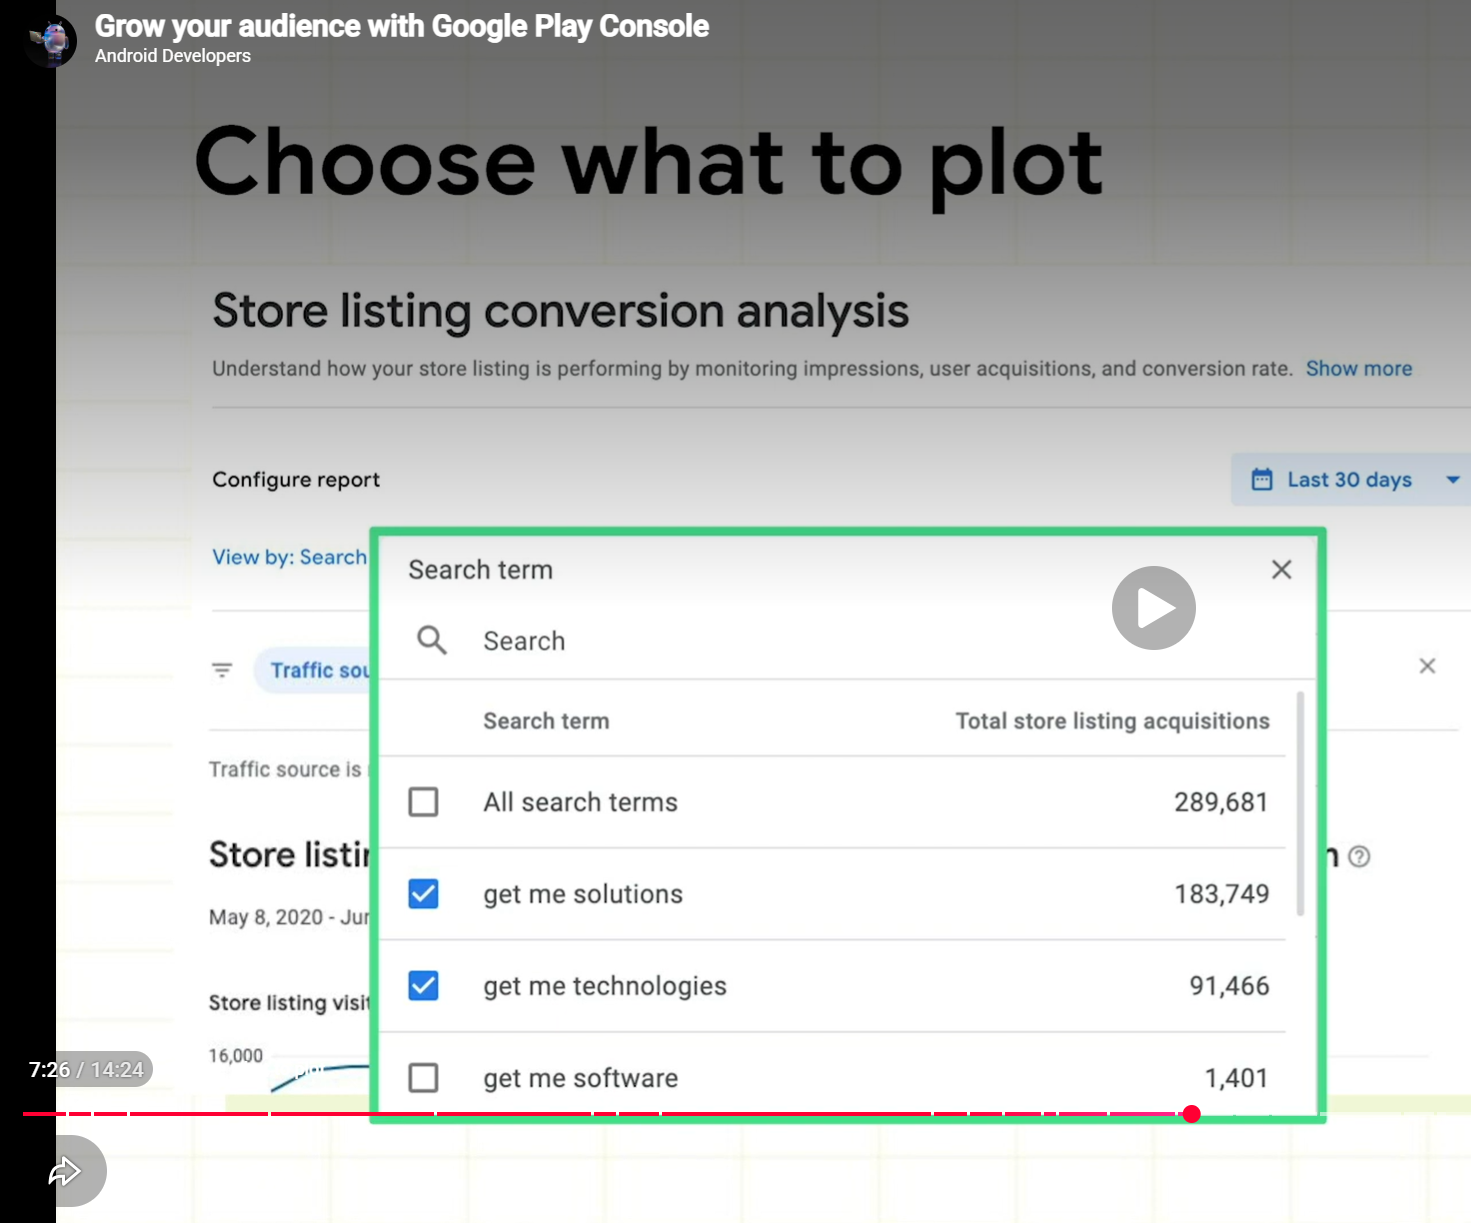1471x1223 pixels.
Task: Click the View by: Search link
Action: point(290,557)
